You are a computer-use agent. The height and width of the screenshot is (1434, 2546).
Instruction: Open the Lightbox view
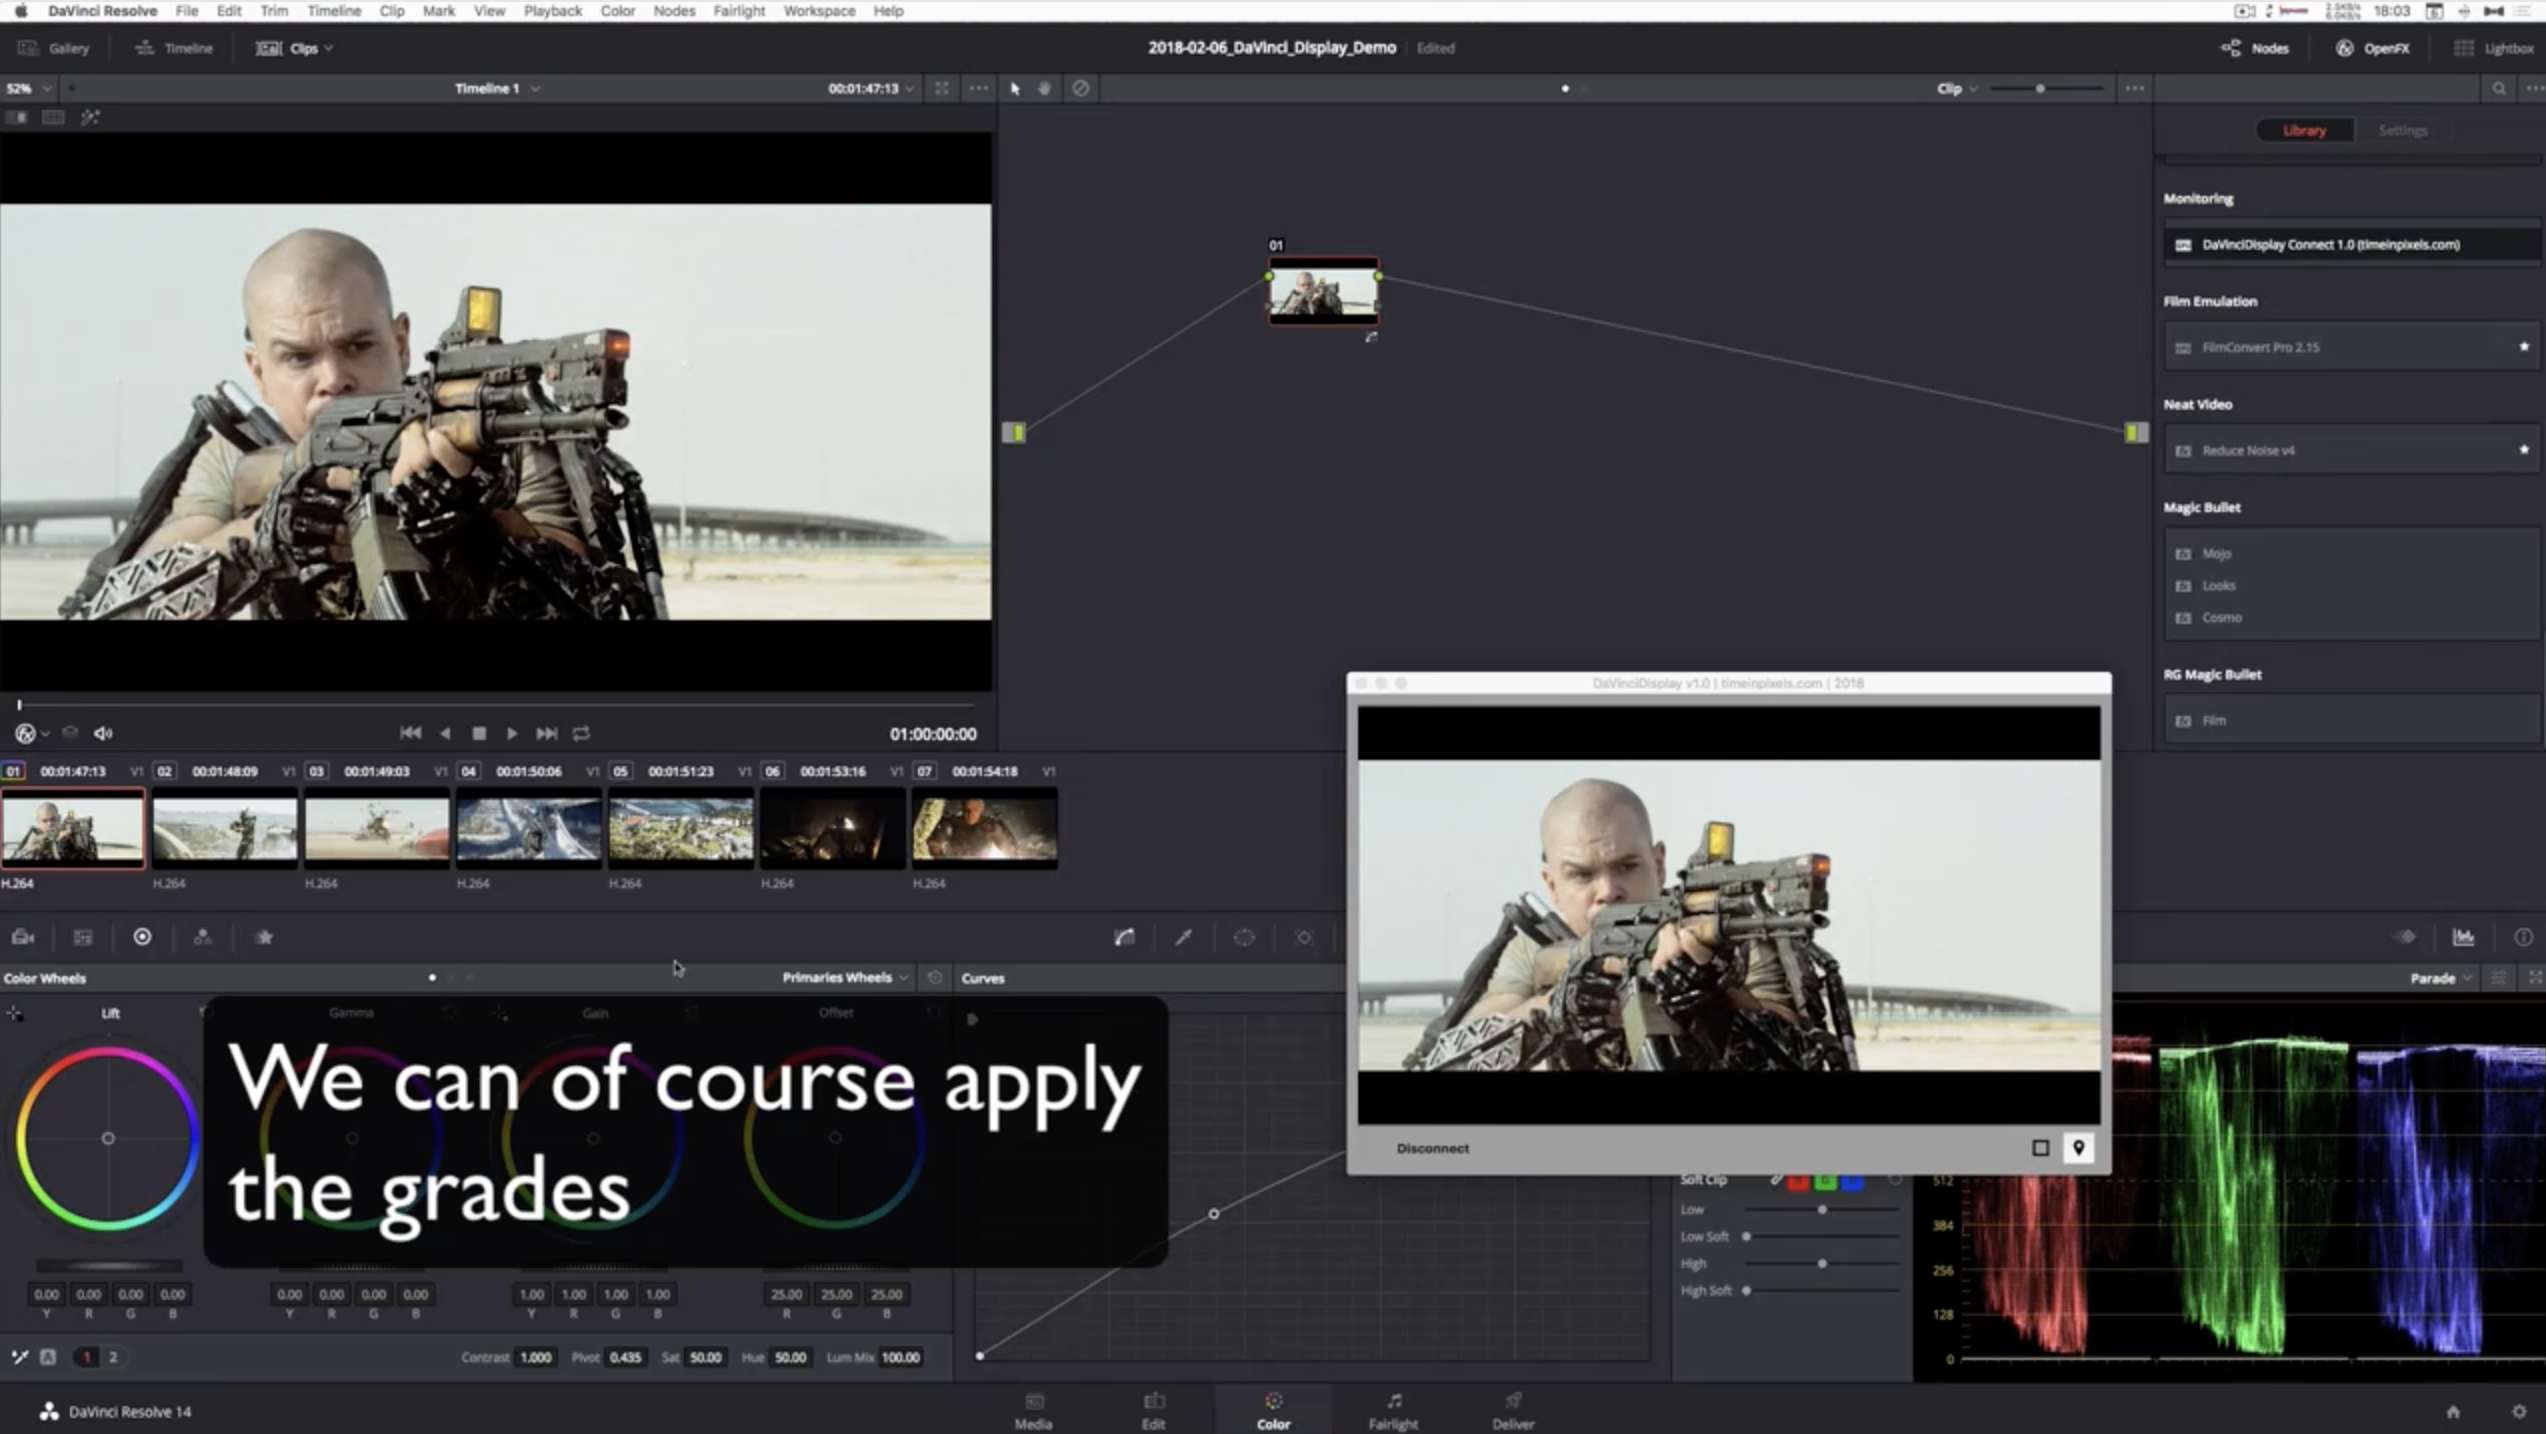pyautogui.click(x=2496, y=47)
